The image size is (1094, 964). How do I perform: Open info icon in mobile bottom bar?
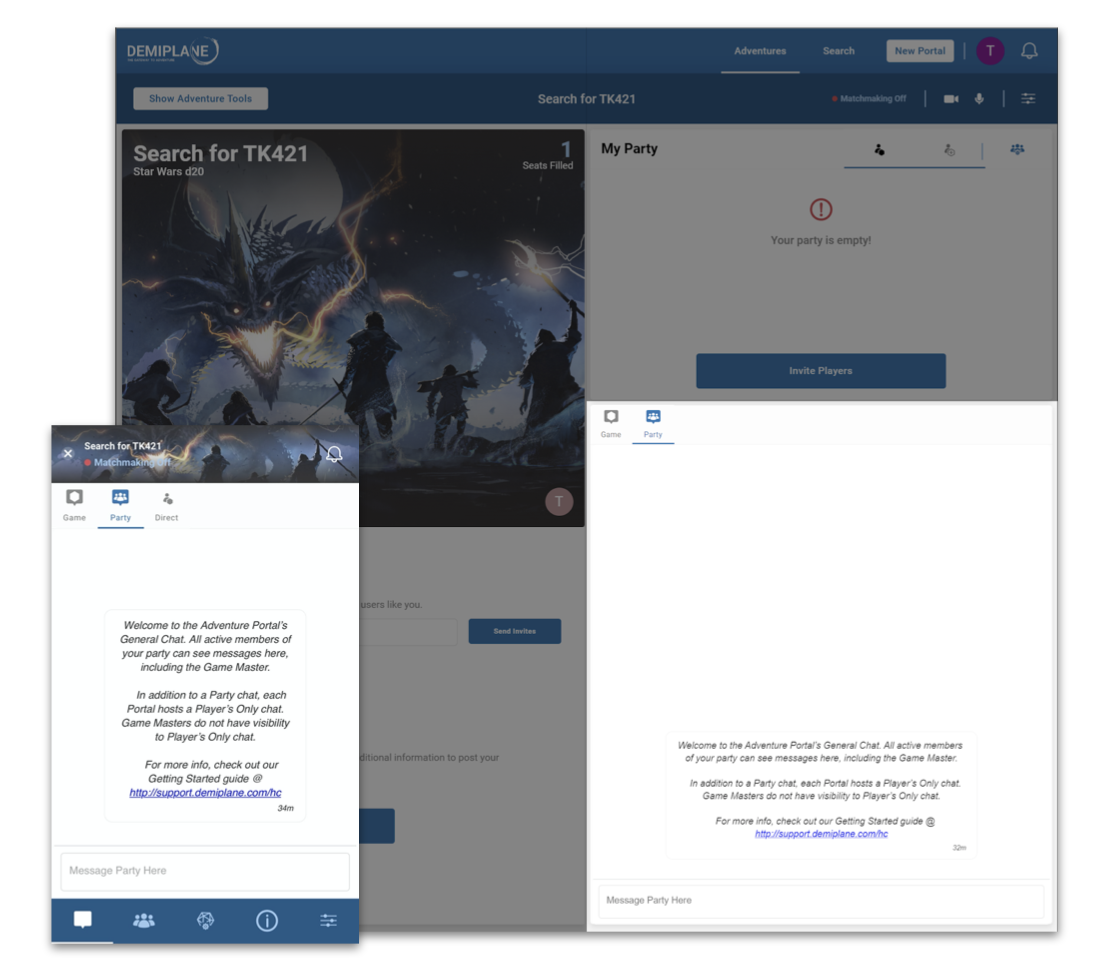click(267, 921)
